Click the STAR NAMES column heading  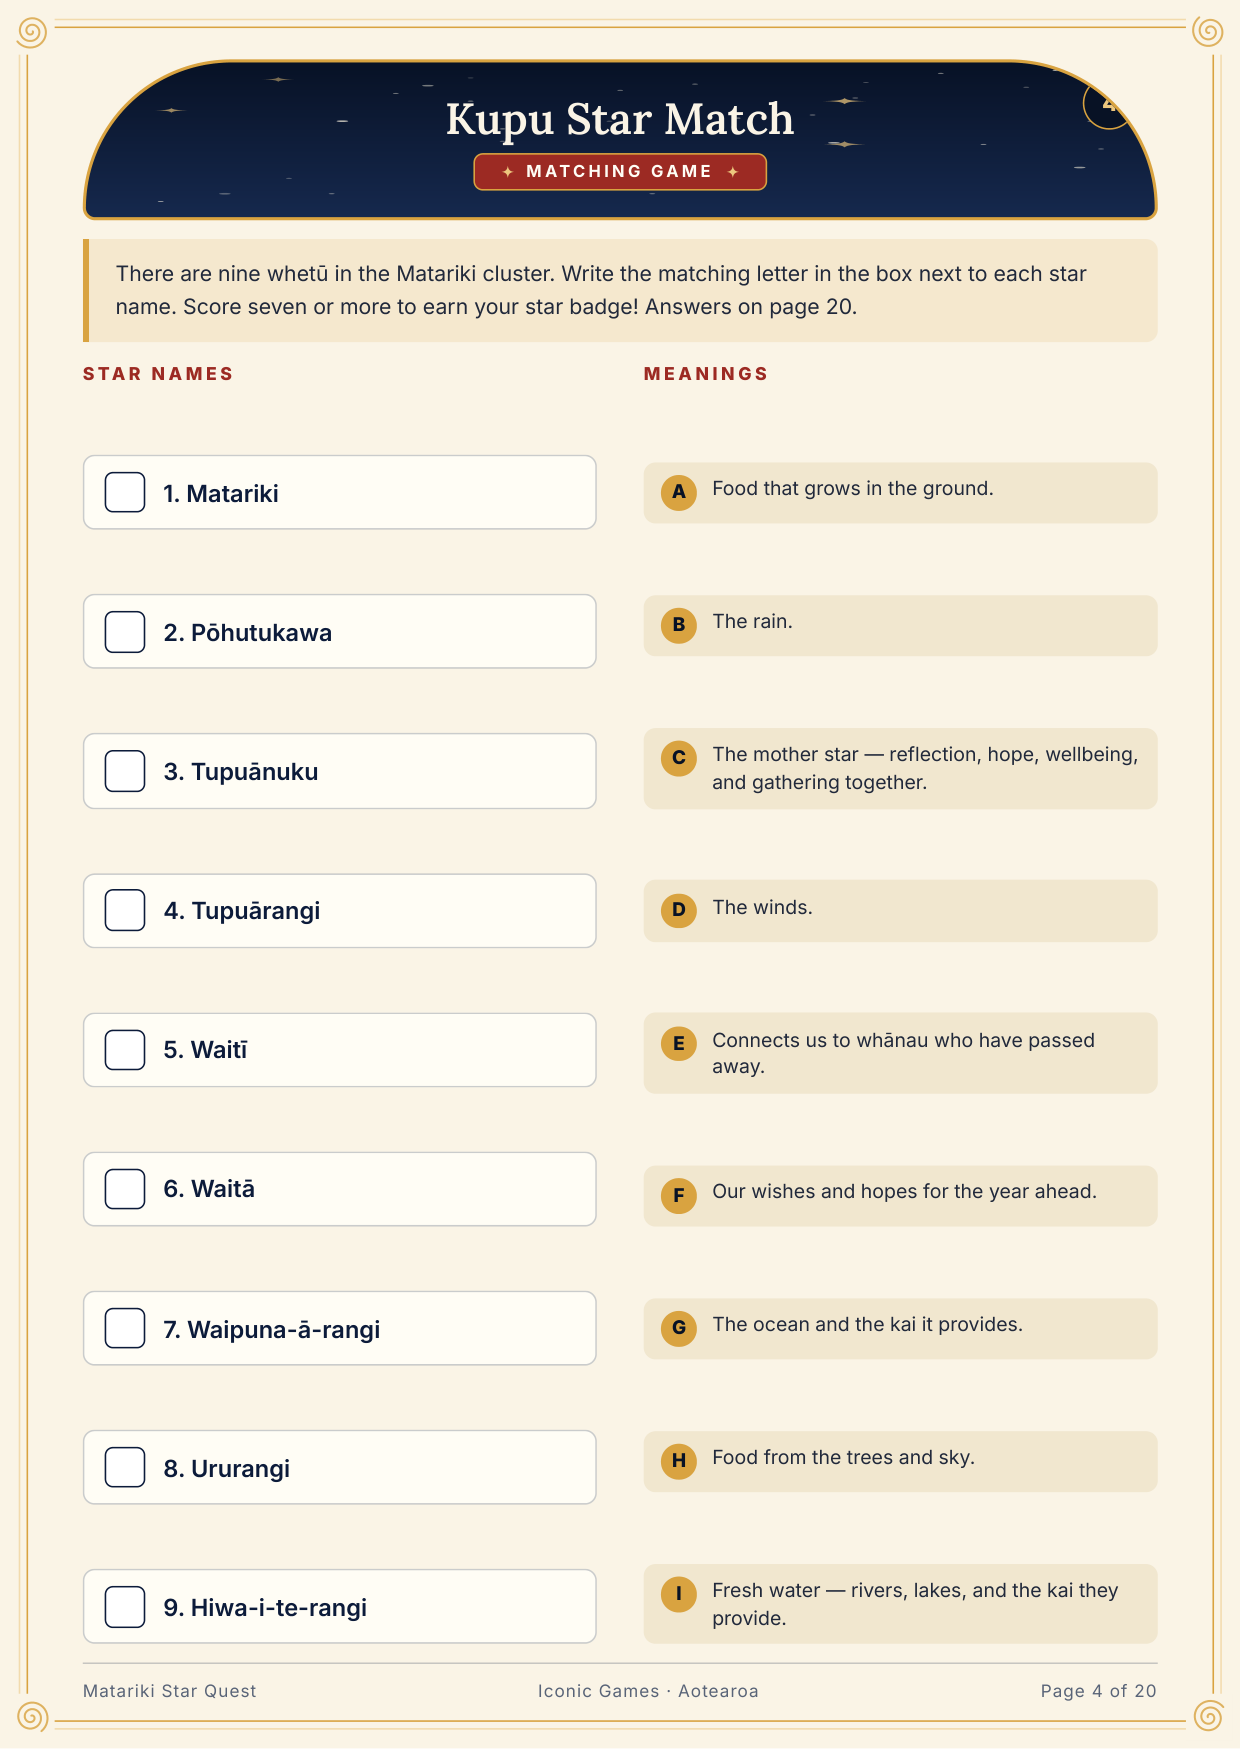click(x=158, y=374)
